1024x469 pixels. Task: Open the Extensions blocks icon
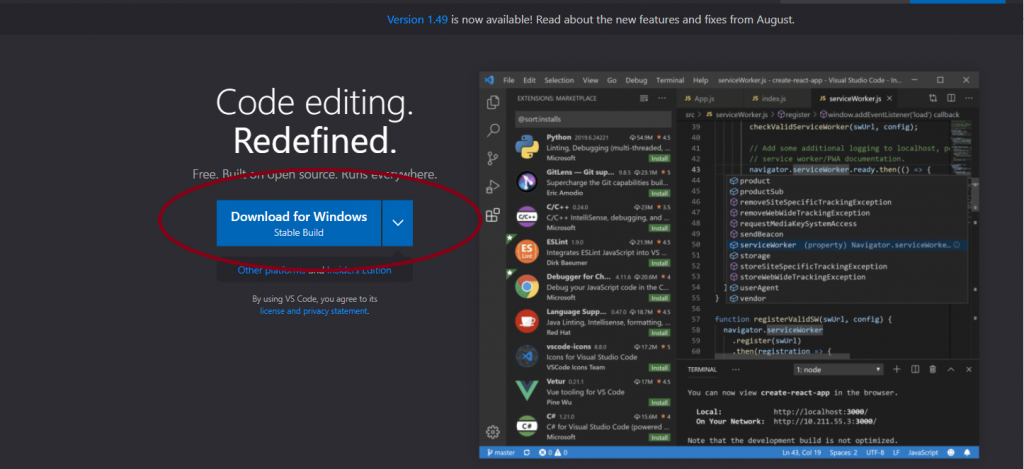click(x=493, y=215)
